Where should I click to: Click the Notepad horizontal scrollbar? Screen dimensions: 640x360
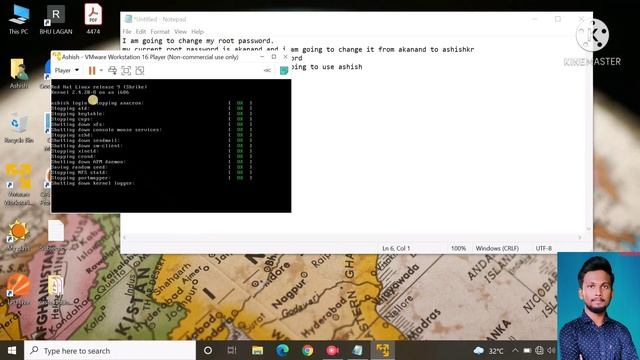(352, 237)
